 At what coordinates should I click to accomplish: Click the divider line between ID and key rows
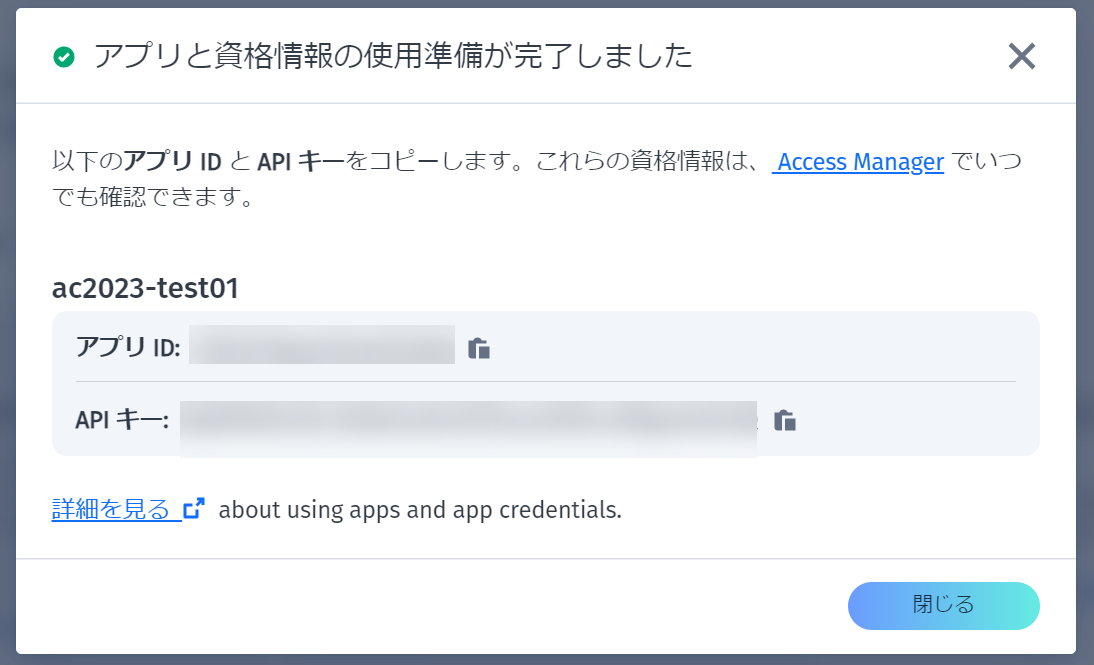tap(545, 382)
